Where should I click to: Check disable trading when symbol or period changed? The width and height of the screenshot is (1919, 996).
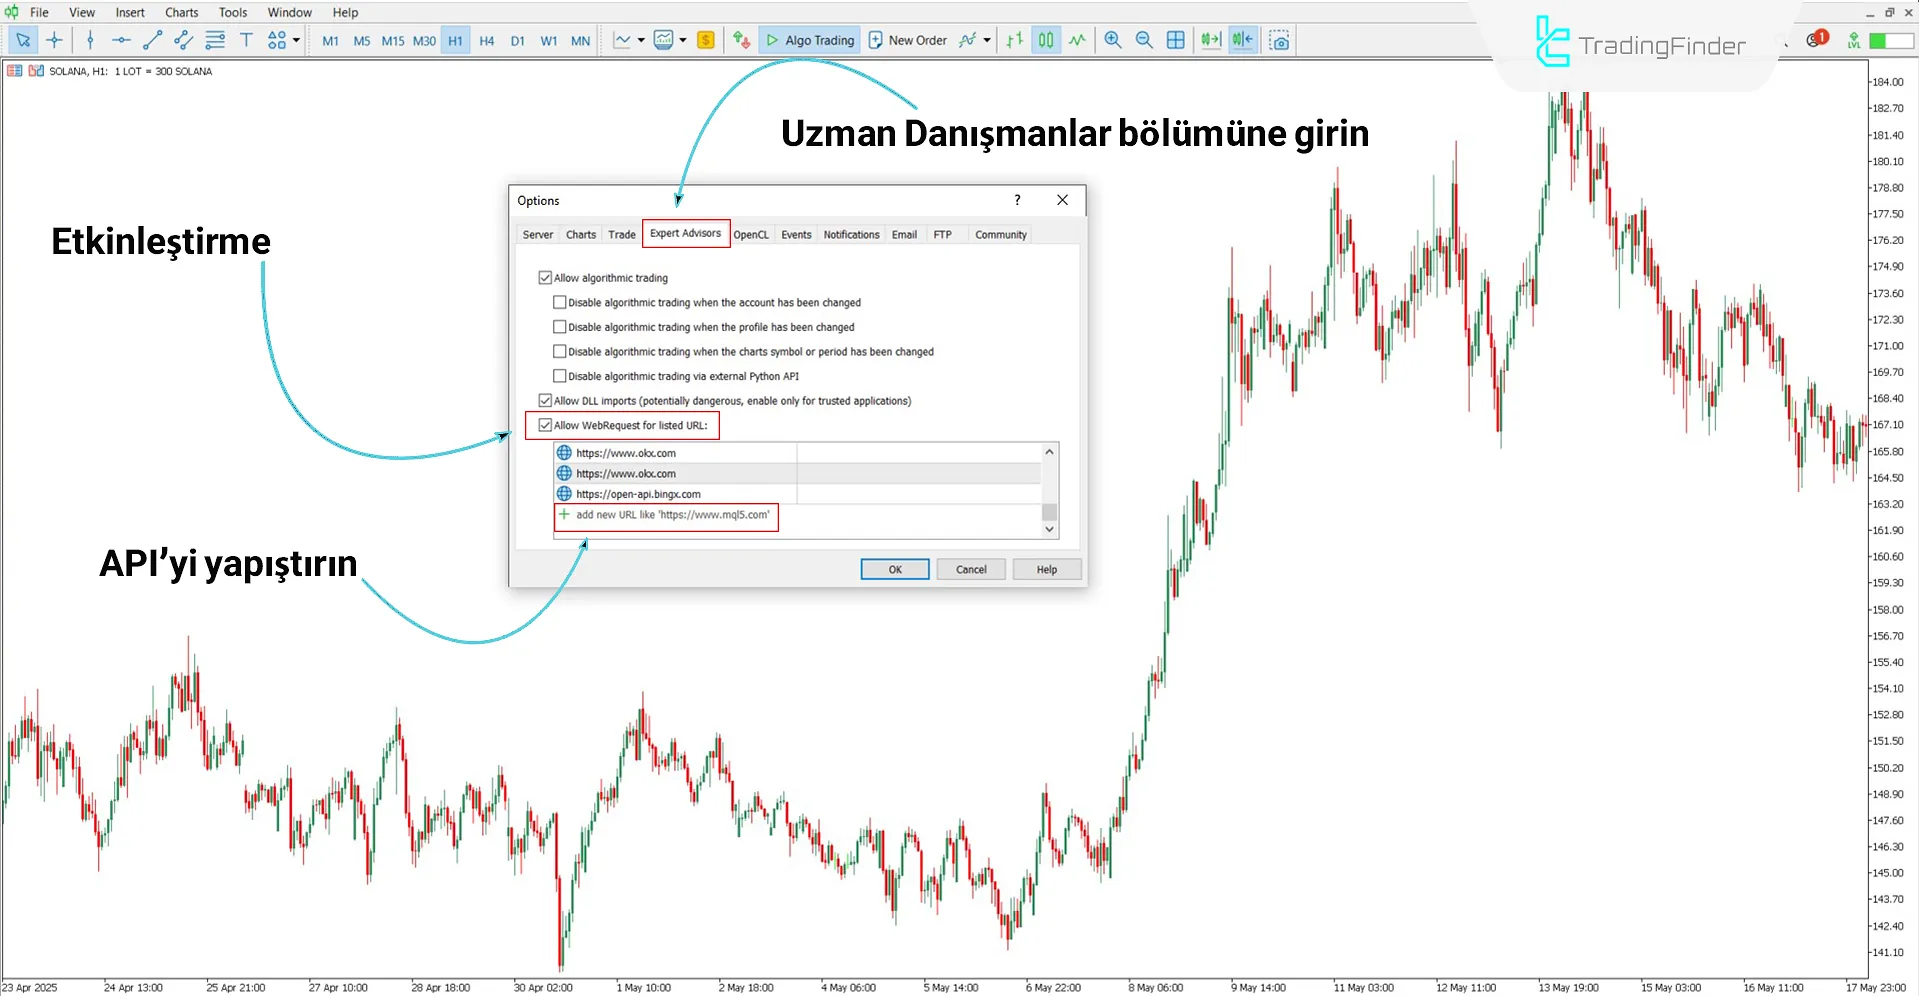[x=560, y=351]
